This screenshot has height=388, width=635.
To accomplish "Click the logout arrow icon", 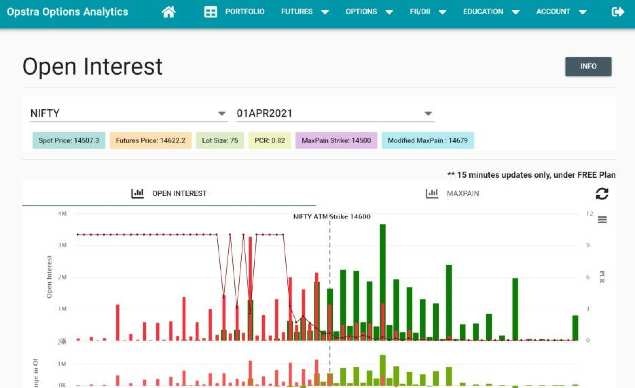I will [618, 12].
